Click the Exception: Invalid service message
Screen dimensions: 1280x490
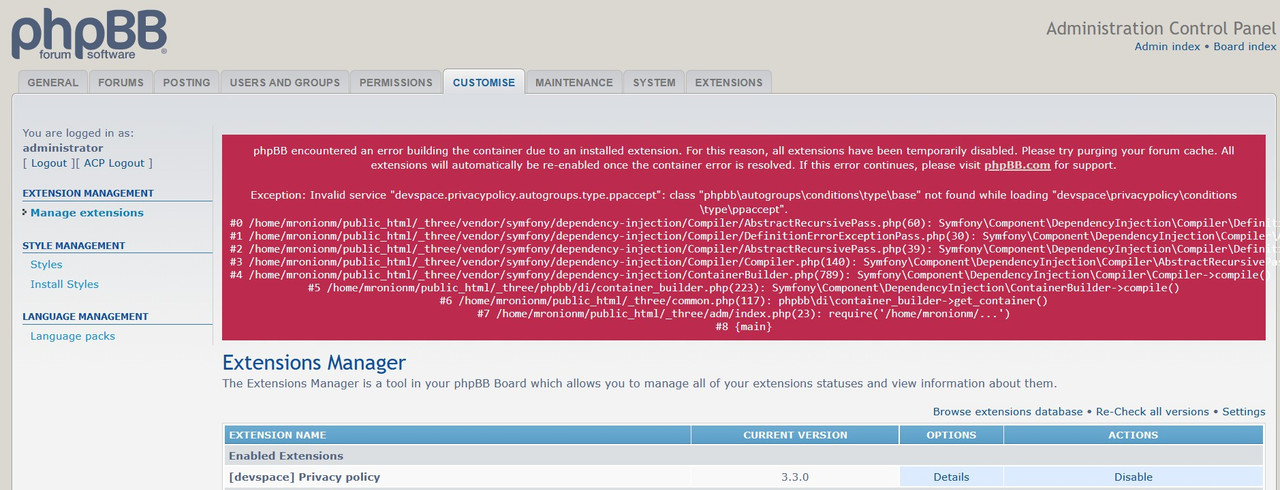point(743,202)
